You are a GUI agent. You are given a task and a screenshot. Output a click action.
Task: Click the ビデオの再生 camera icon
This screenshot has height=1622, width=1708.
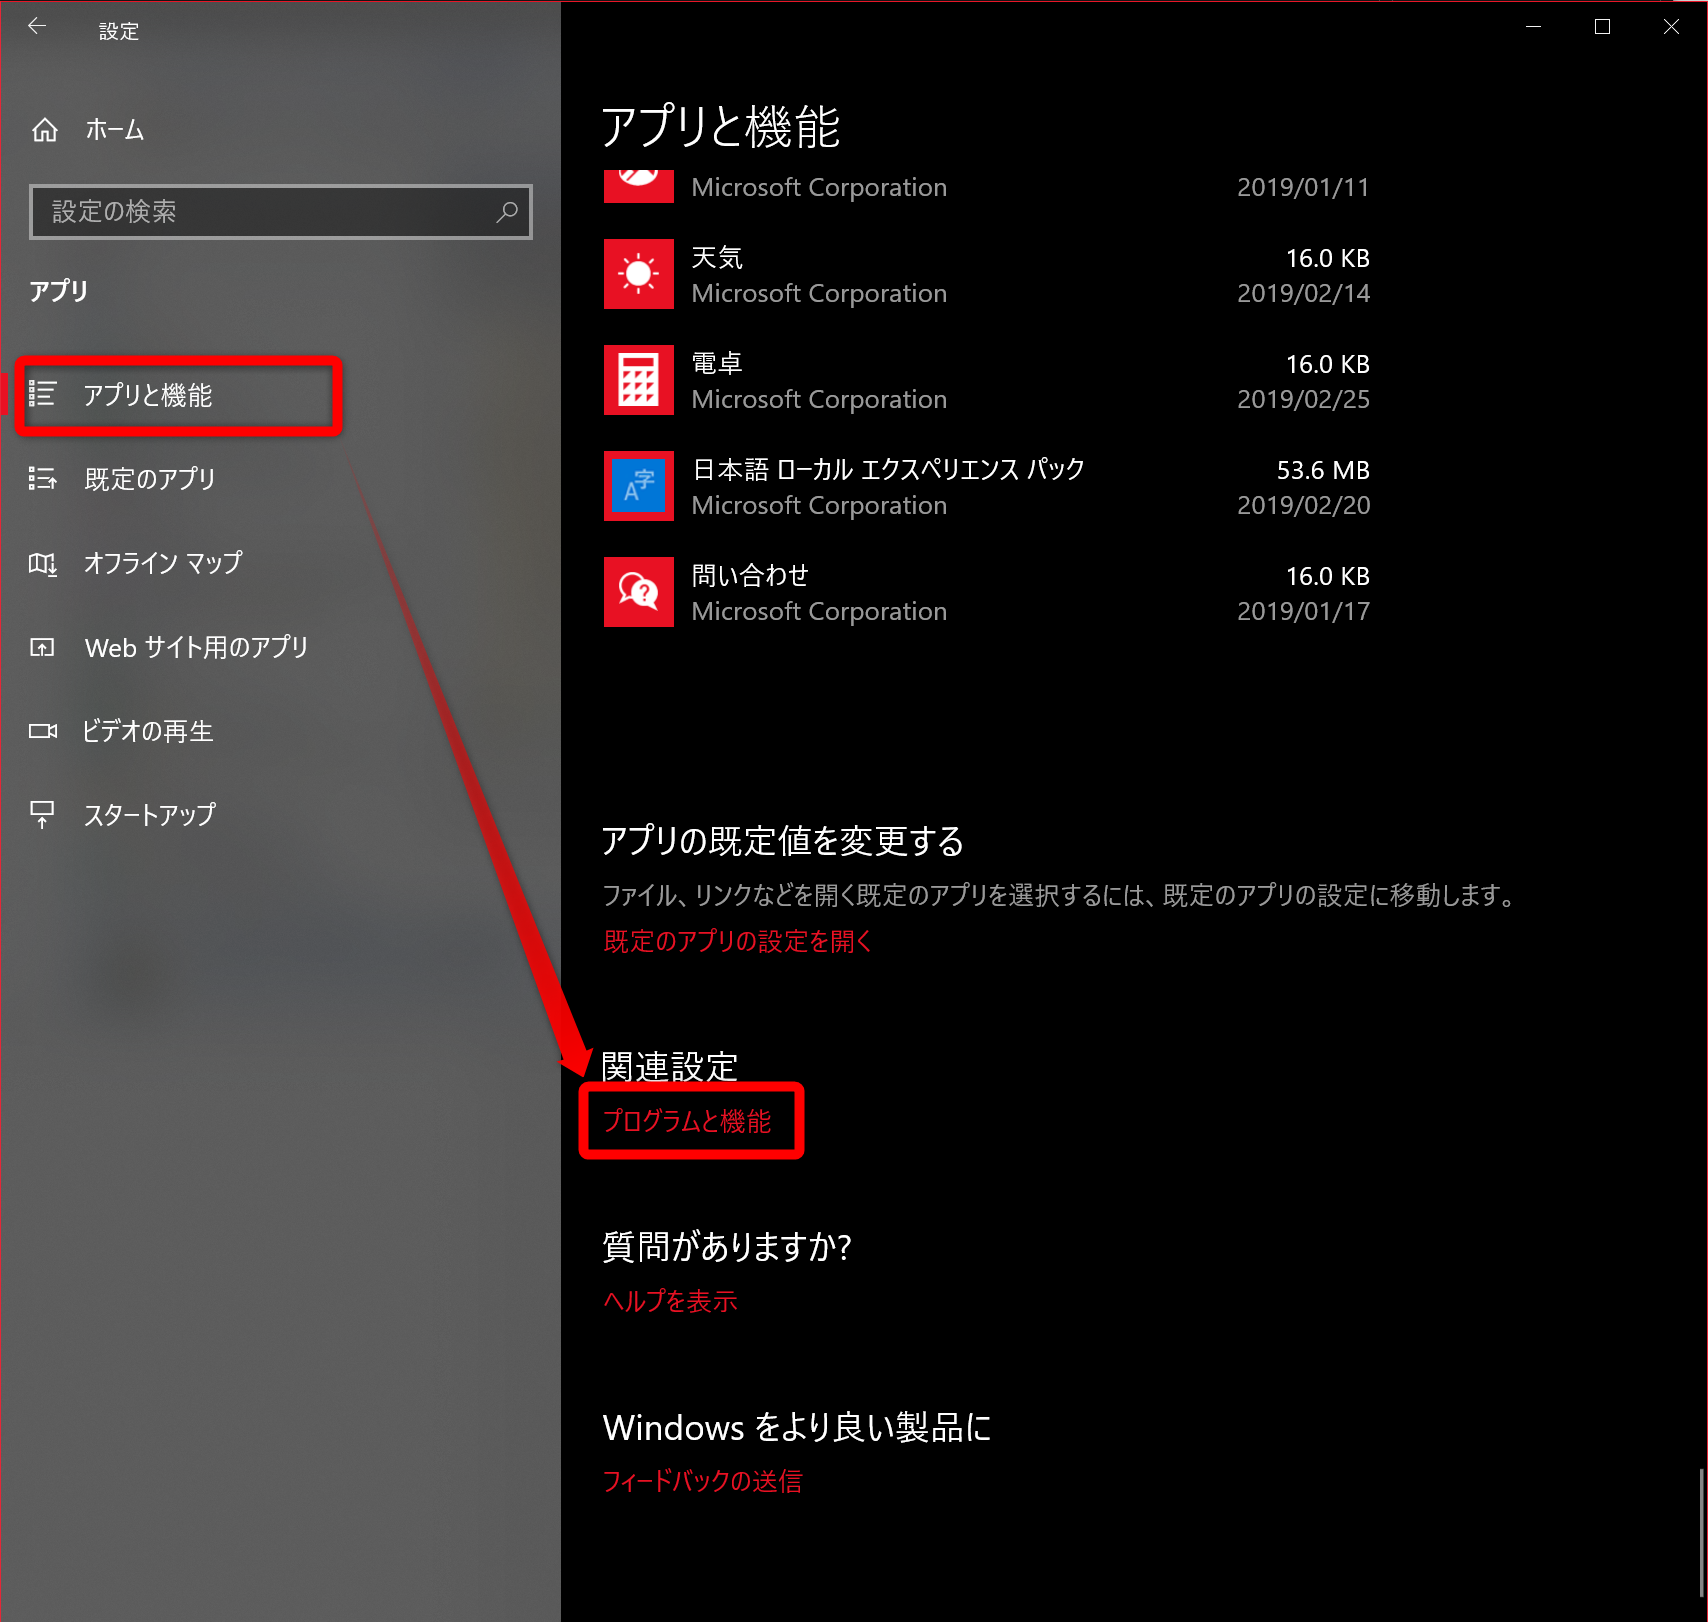click(x=42, y=731)
